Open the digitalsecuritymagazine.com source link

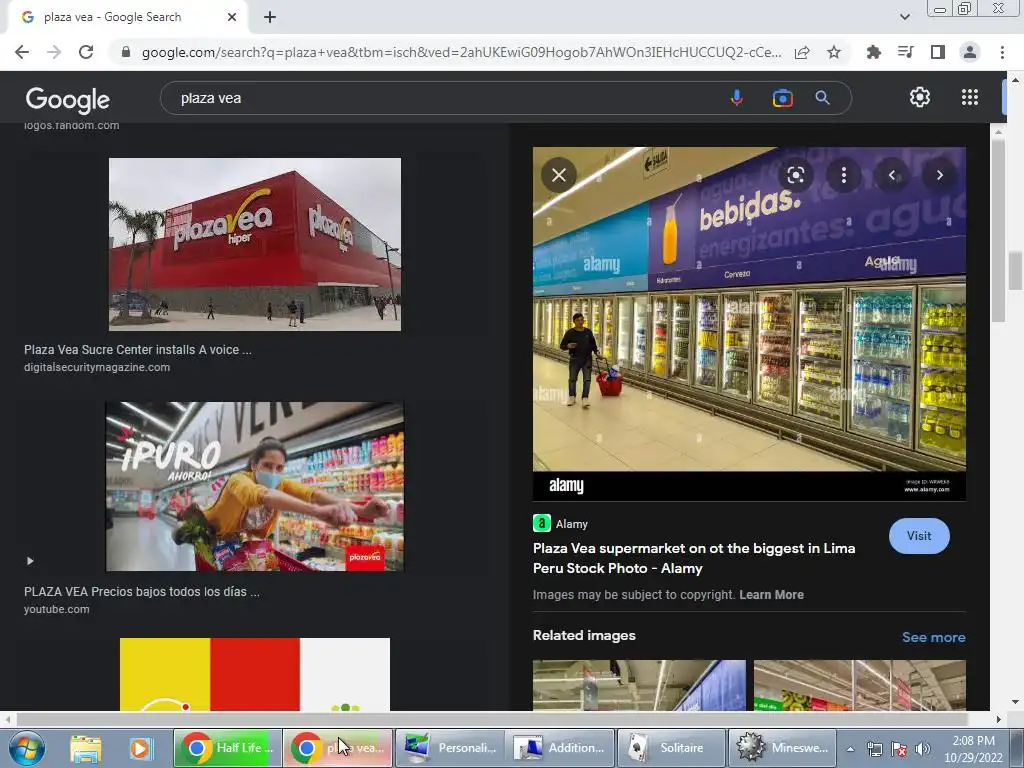point(97,367)
